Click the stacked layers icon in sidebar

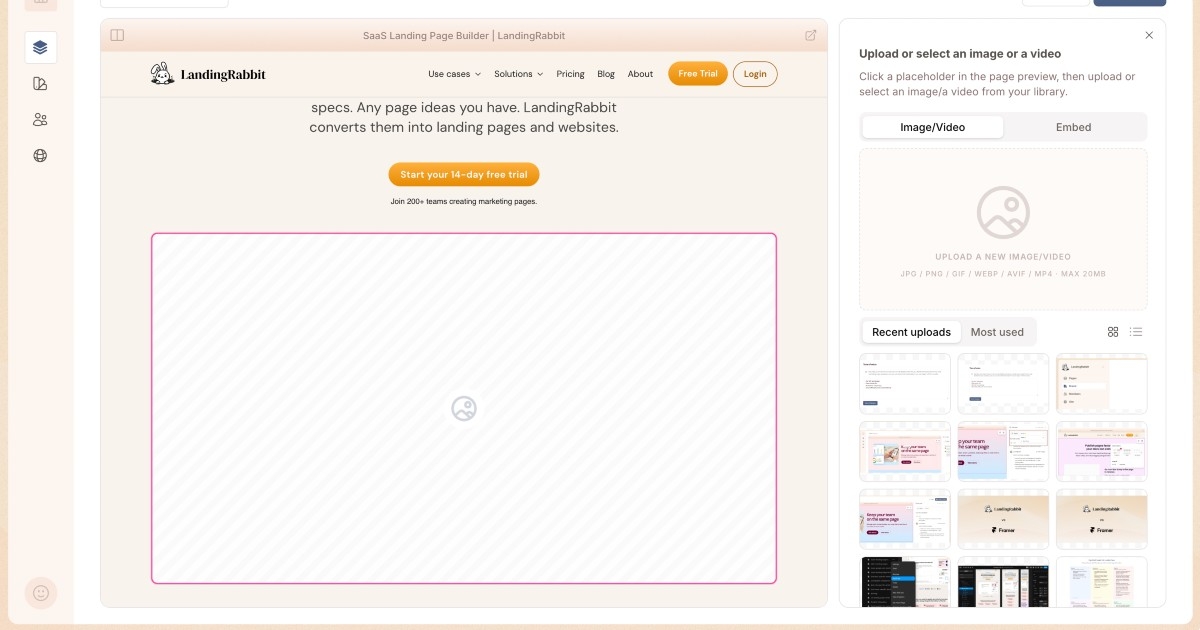point(40,47)
